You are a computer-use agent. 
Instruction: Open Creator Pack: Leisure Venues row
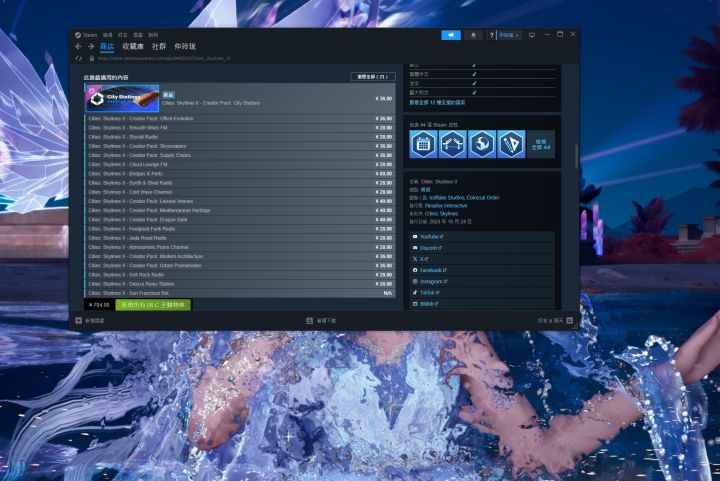[240, 201]
